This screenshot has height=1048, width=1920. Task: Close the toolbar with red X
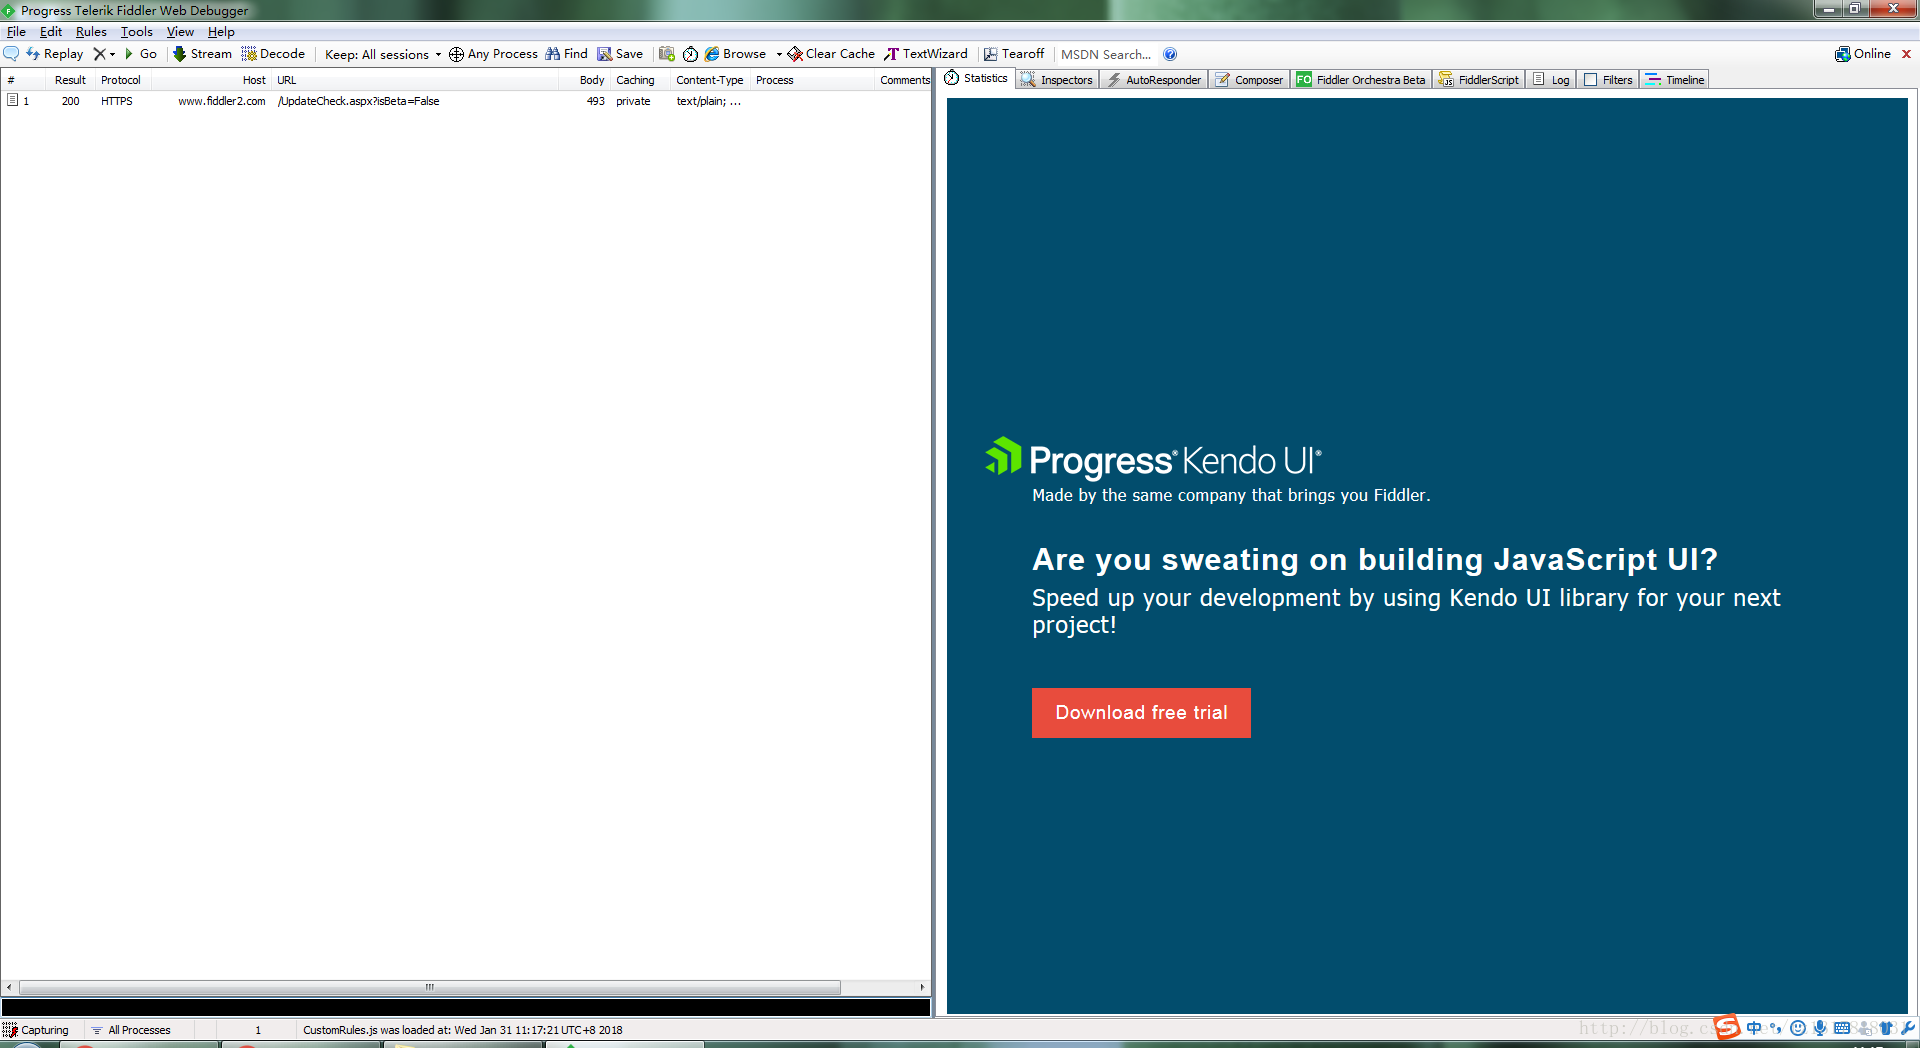click(1906, 54)
